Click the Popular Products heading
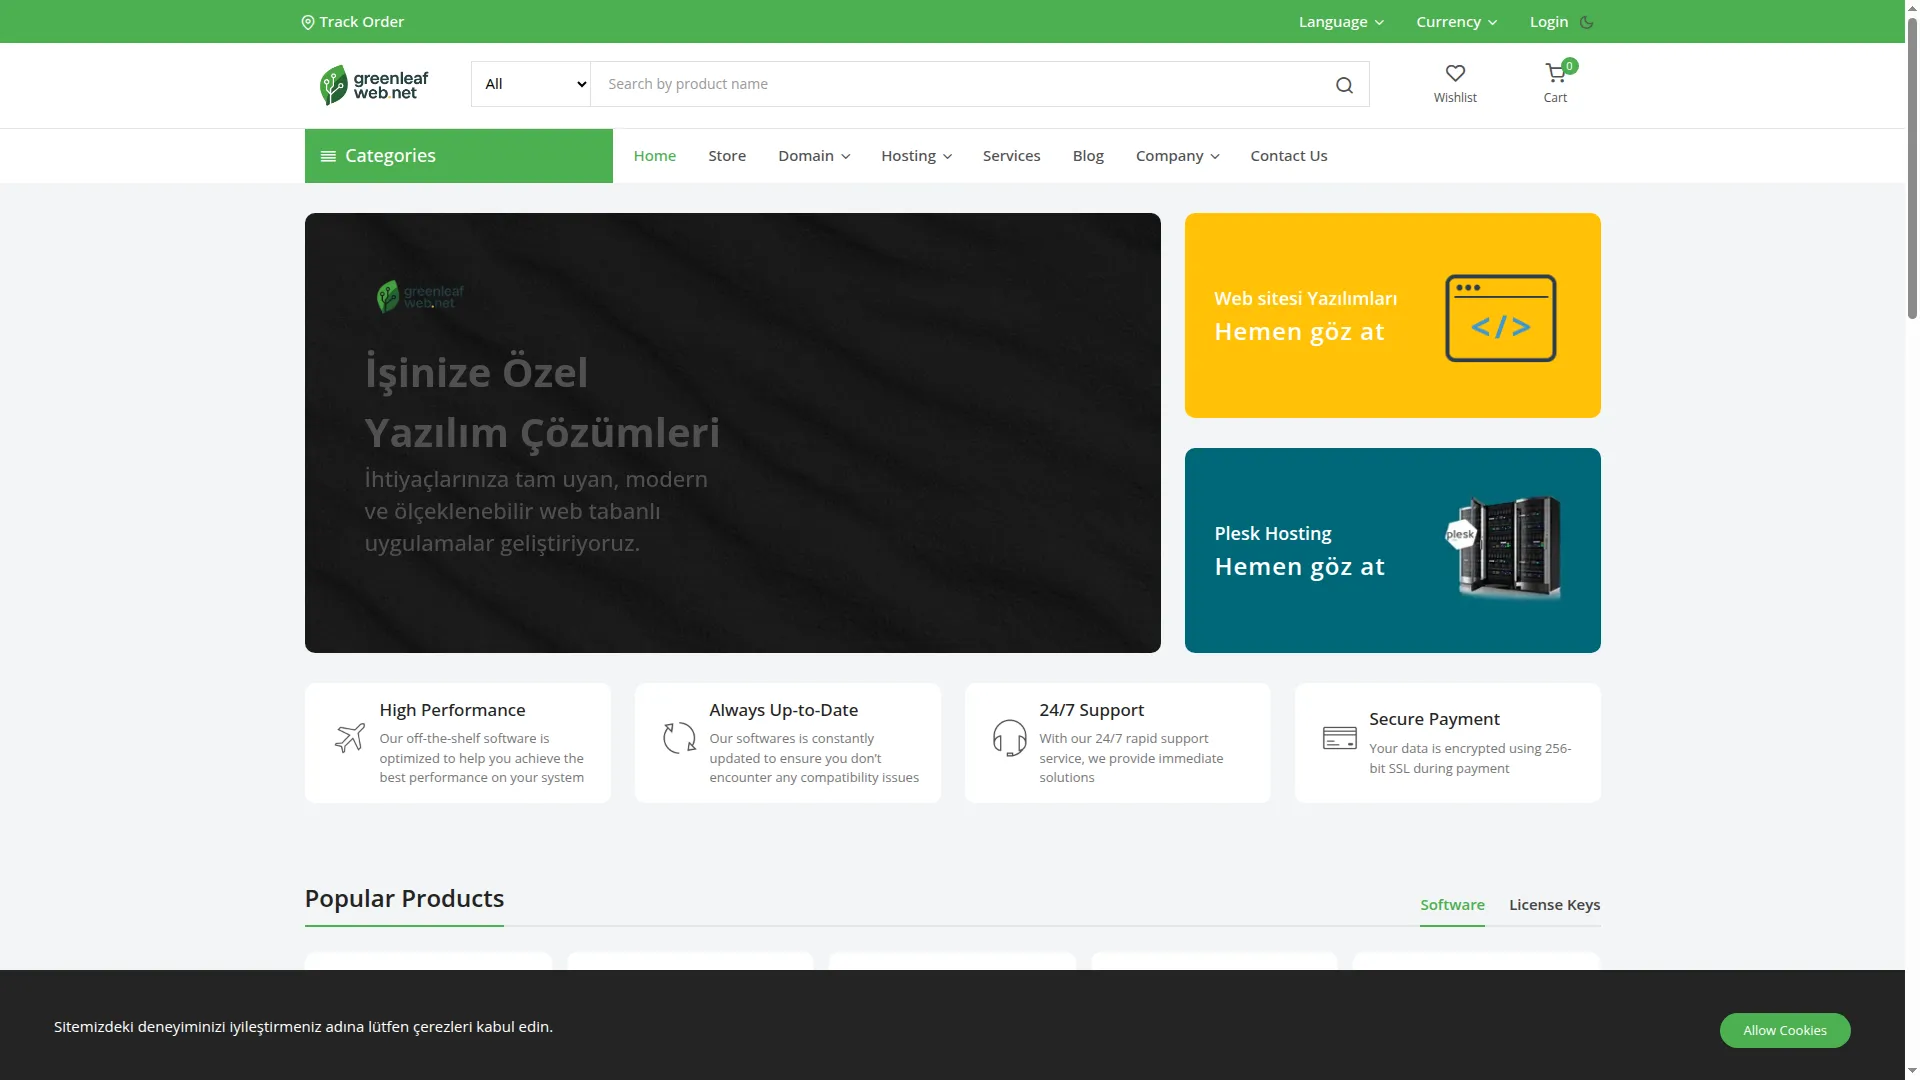This screenshot has height=1080, width=1920. (x=404, y=899)
